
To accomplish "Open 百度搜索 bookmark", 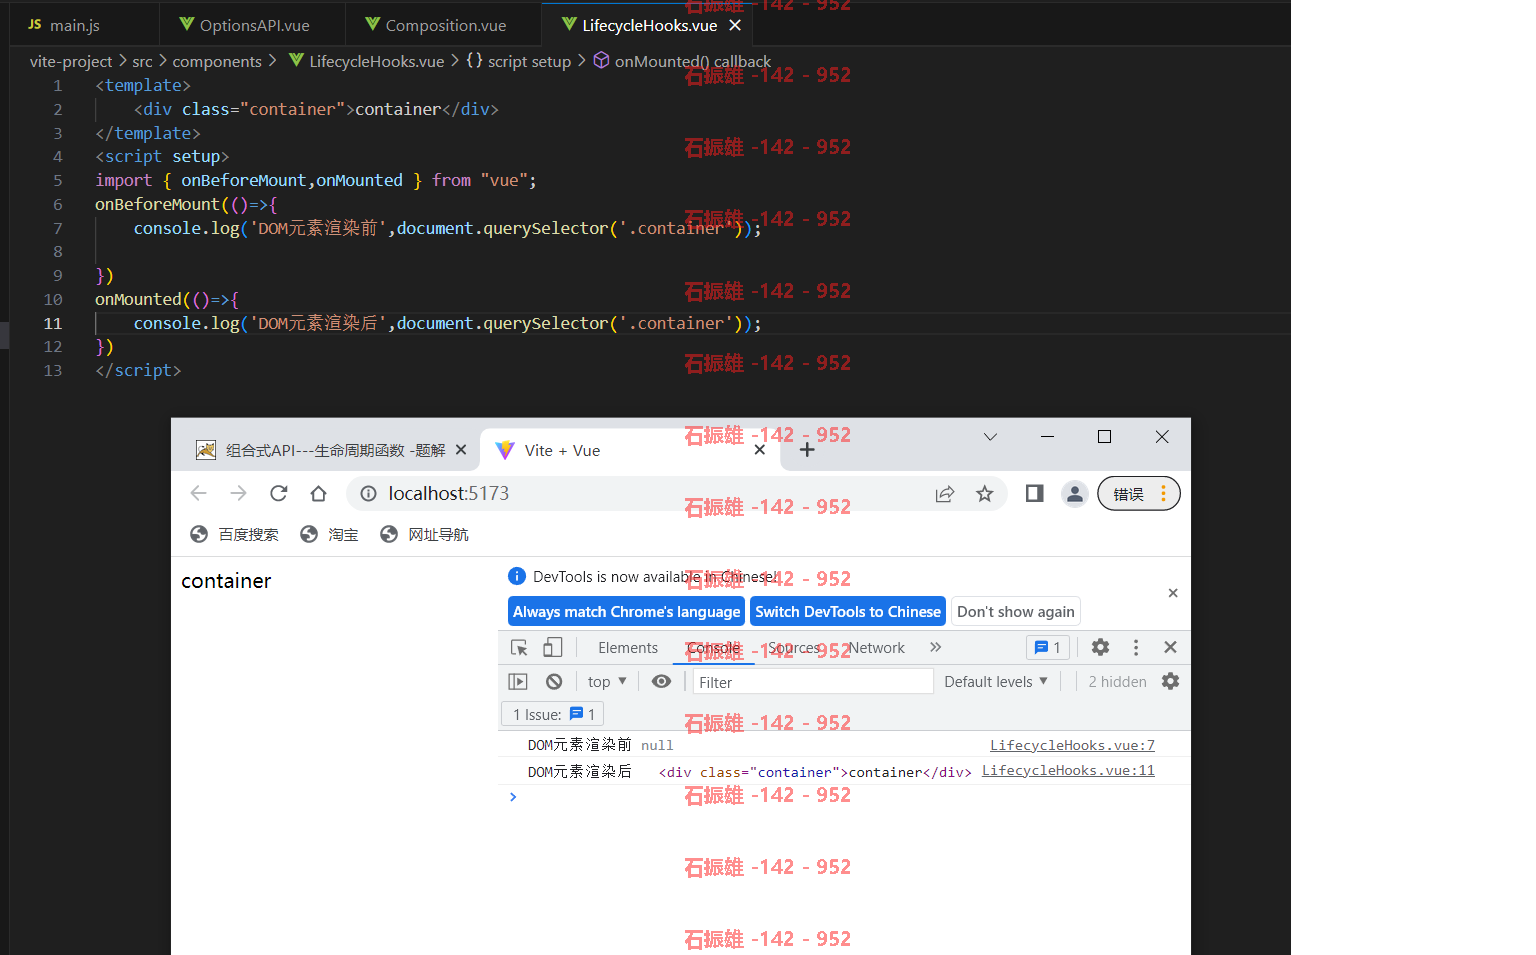I will (x=235, y=534).
